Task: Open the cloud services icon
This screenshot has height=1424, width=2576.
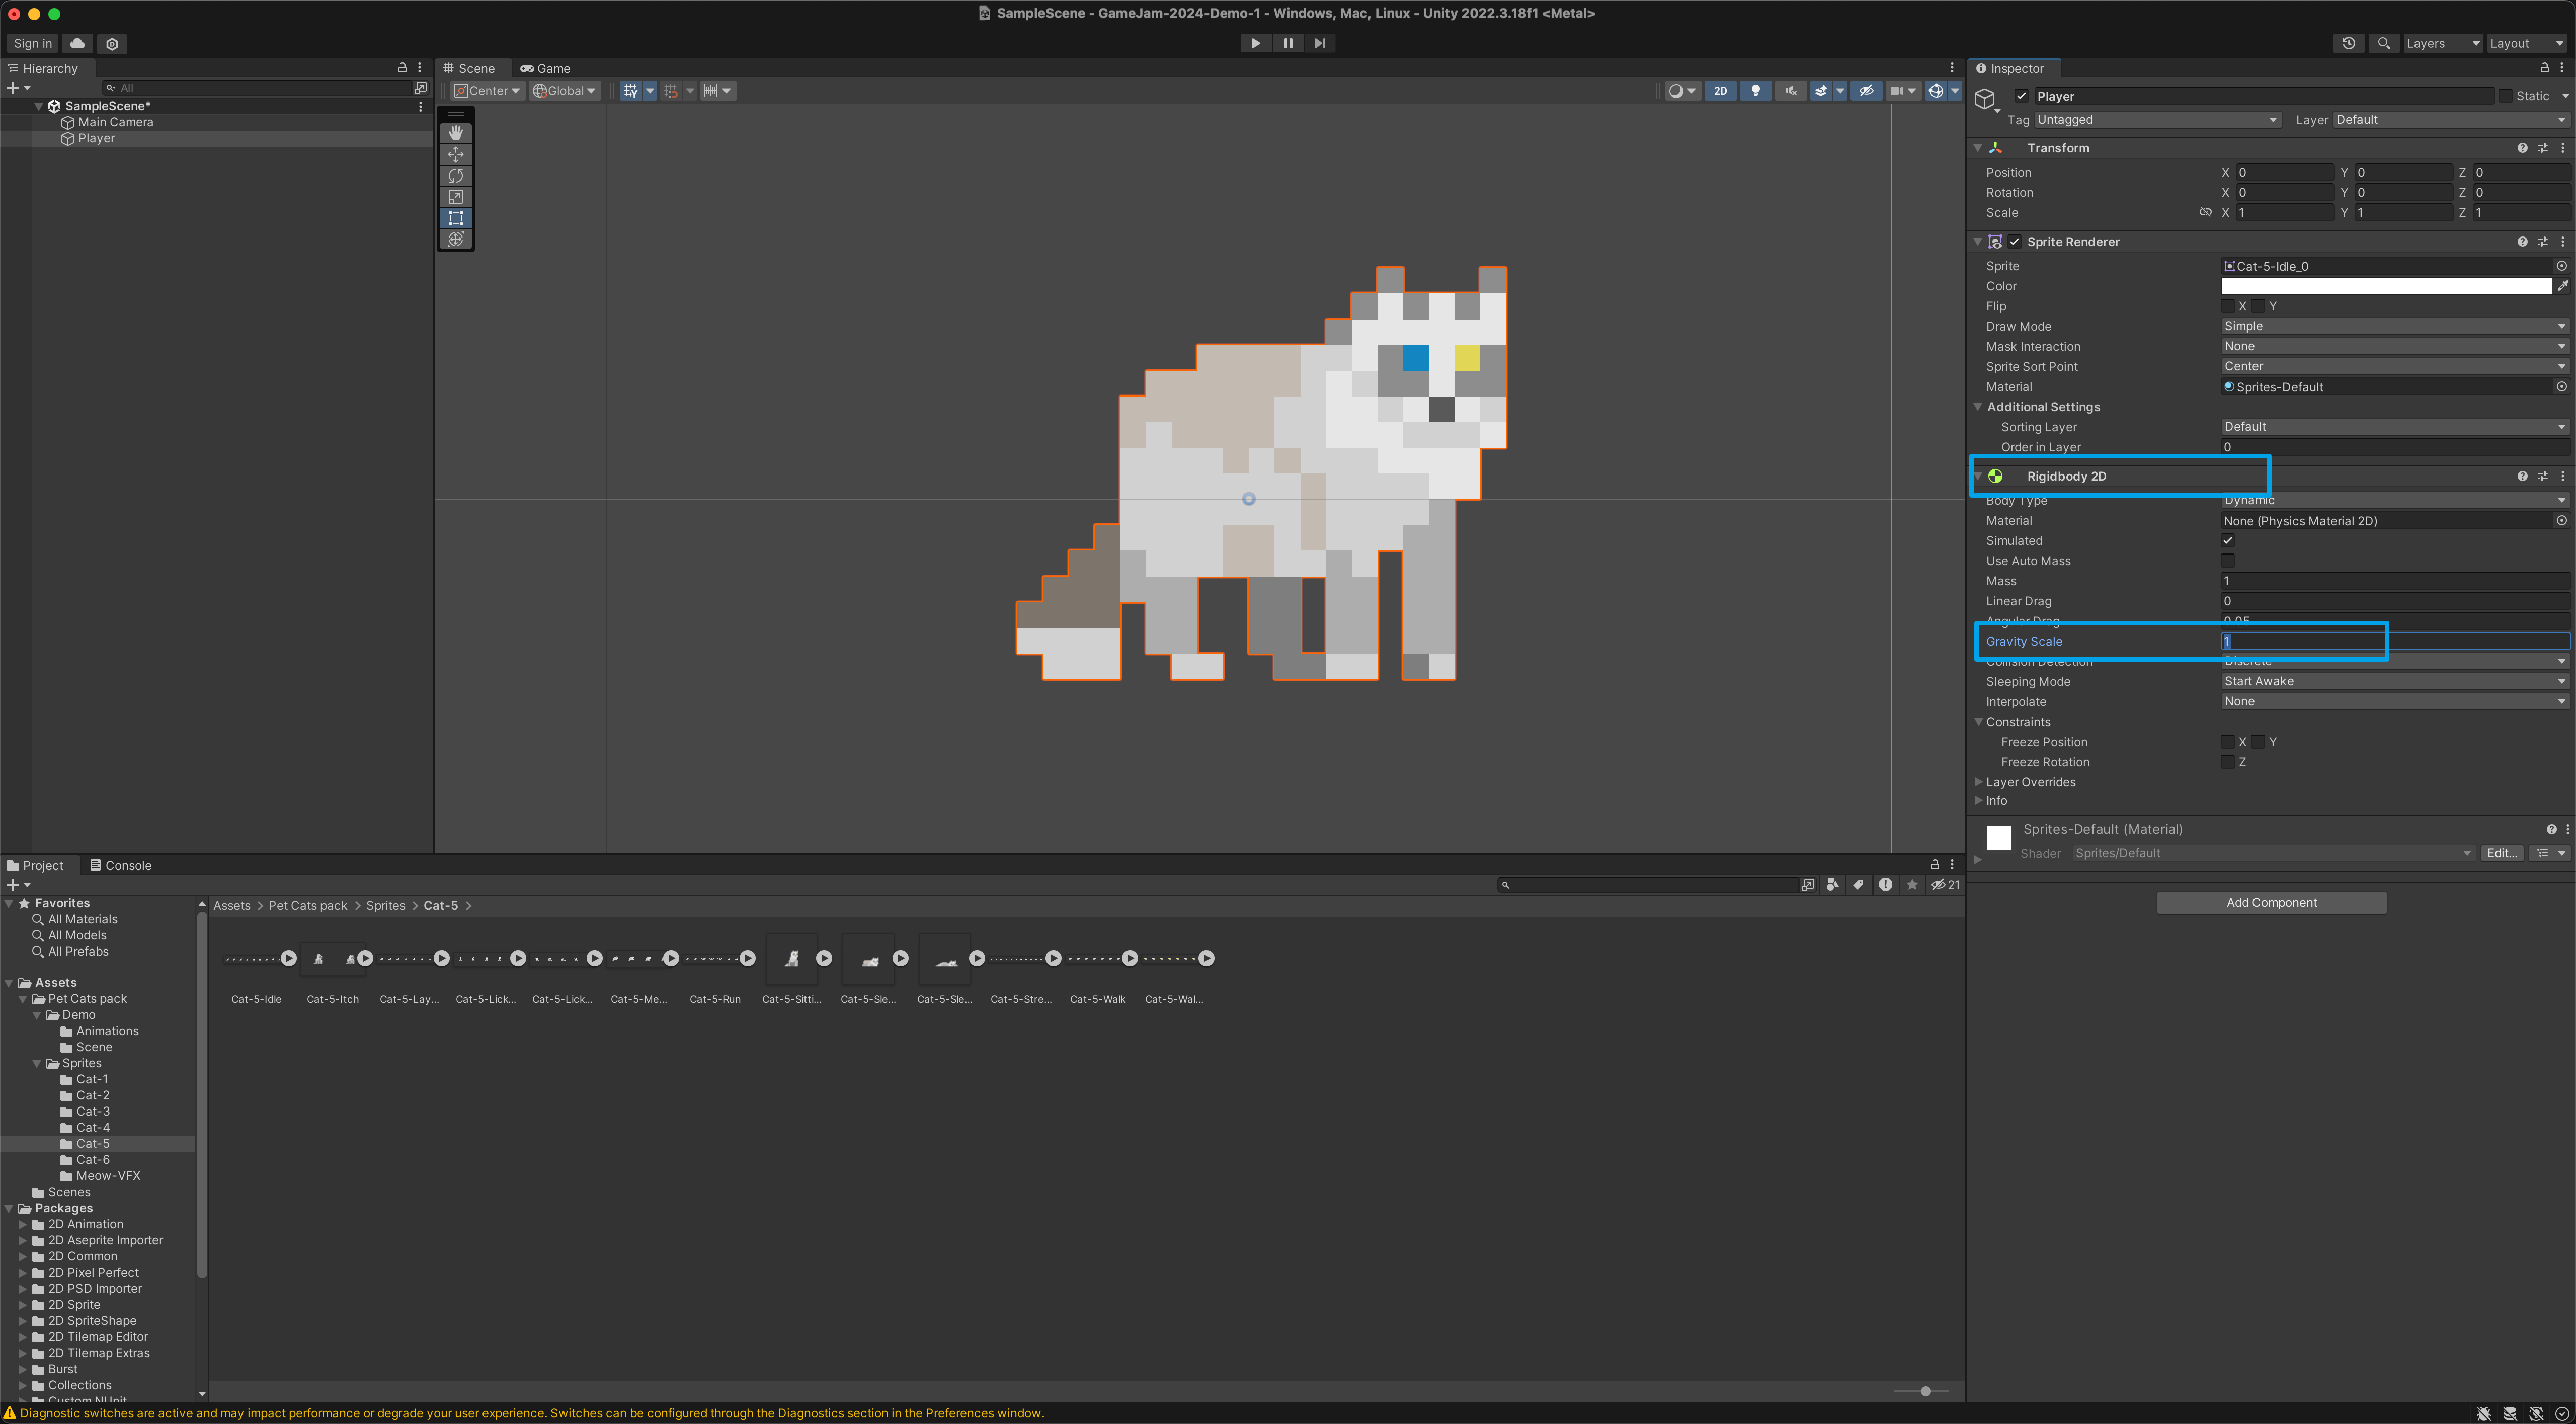Action: [x=77, y=43]
